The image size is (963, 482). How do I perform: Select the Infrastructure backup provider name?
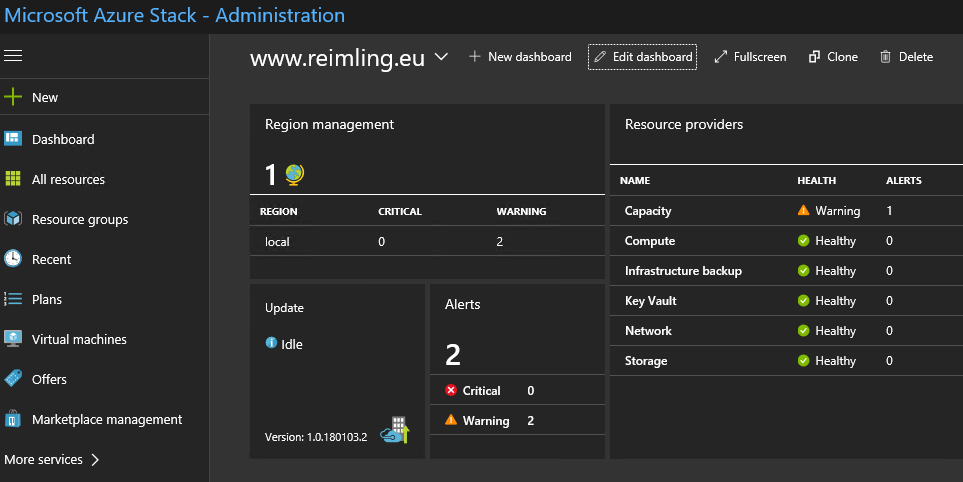[683, 271]
